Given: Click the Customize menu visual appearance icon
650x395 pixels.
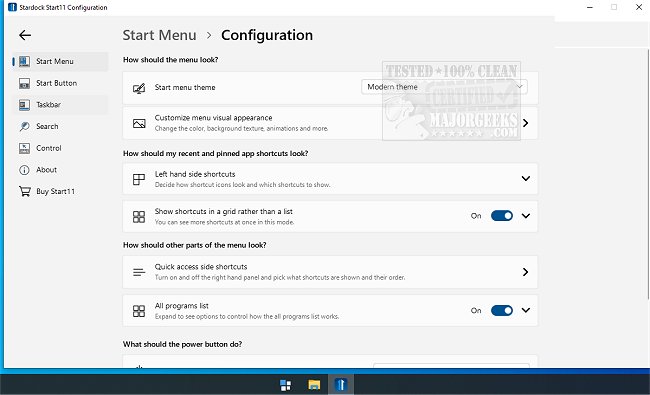Looking at the screenshot, I should (139, 123).
